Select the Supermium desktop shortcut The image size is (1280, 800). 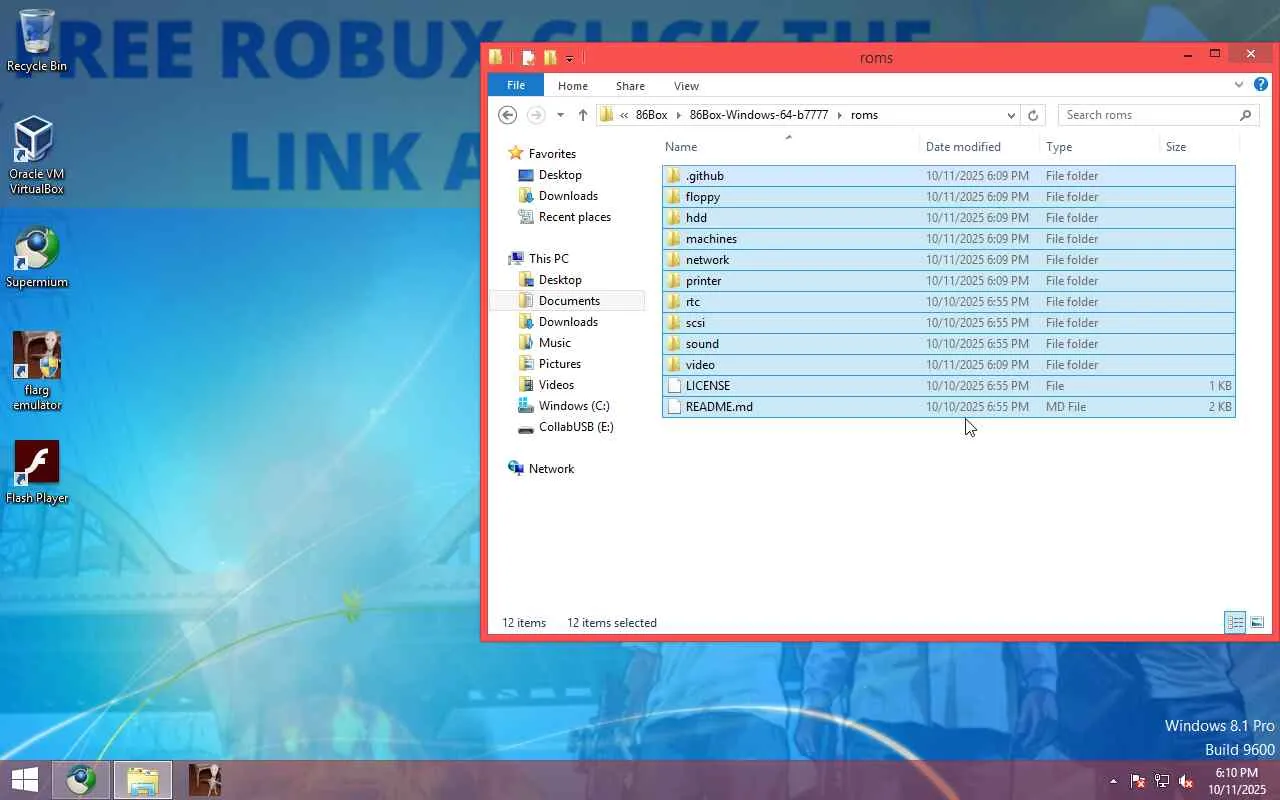pyautogui.click(x=37, y=258)
